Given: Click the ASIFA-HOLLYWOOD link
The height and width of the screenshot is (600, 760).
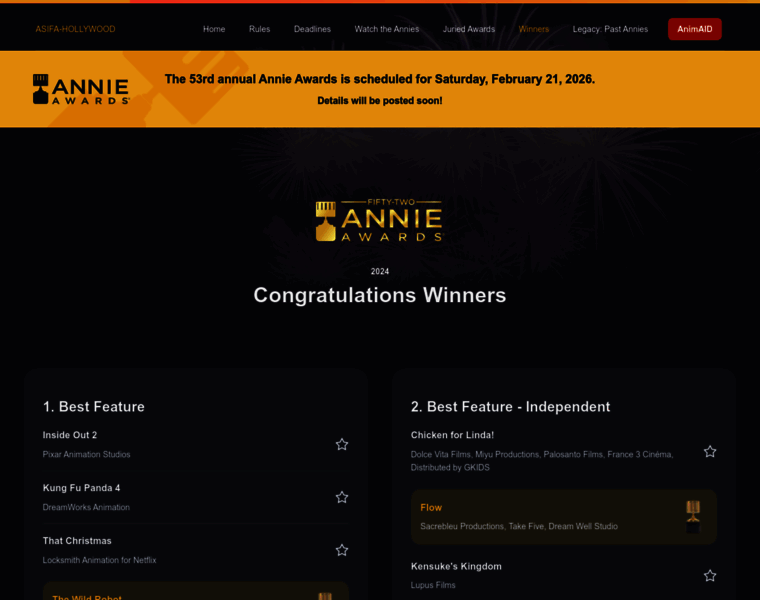Looking at the screenshot, I should click(x=75, y=29).
